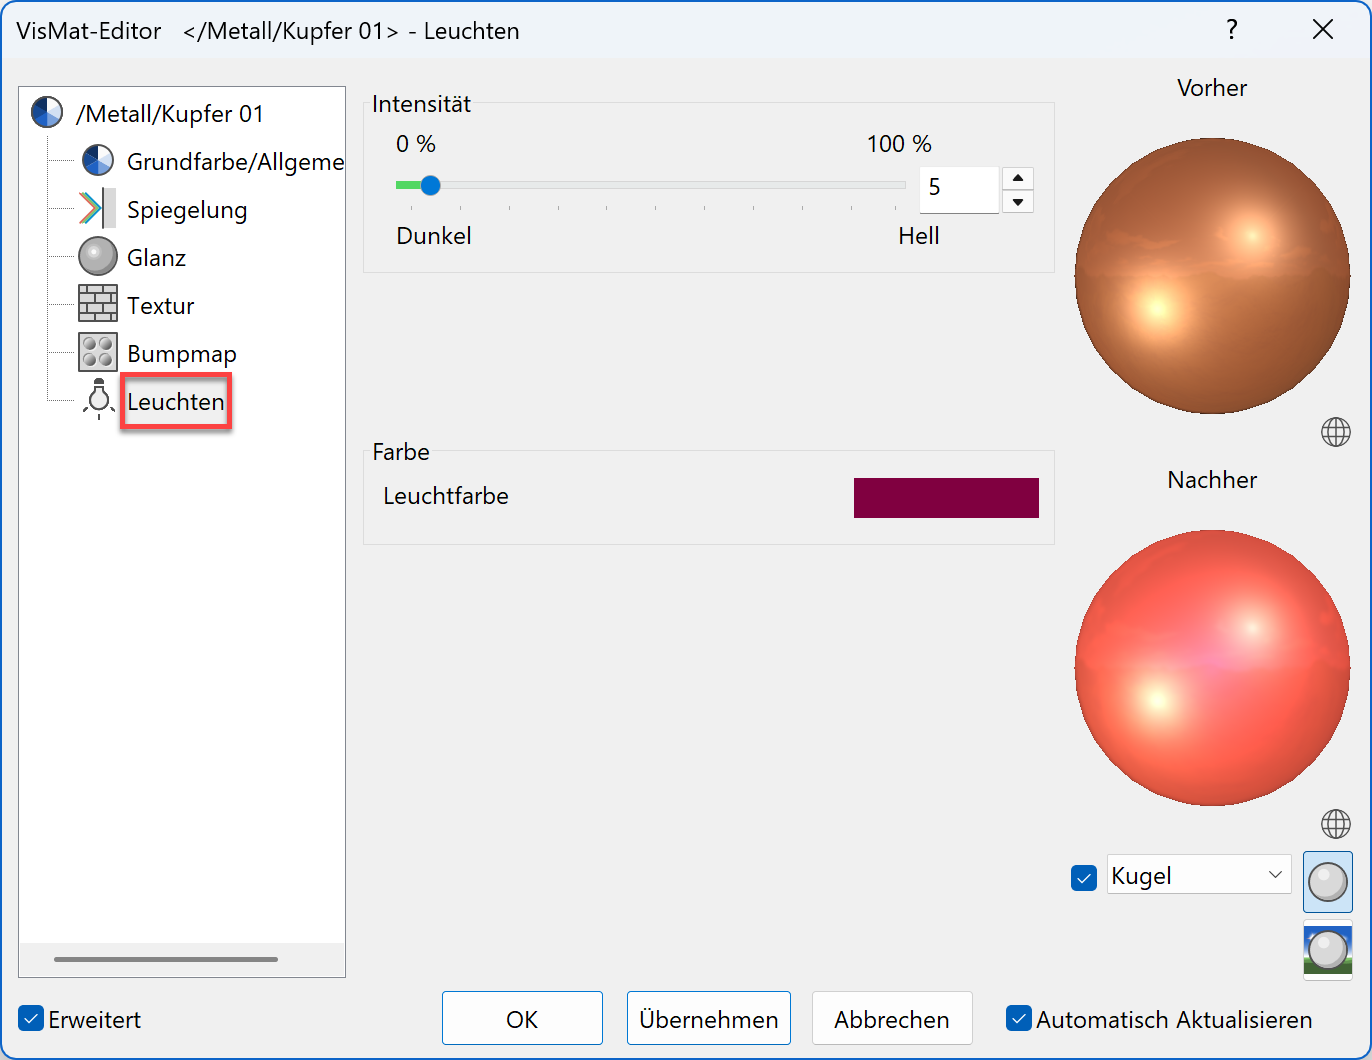Uncheck the box beside the Kugel dropdown
The height and width of the screenshot is (1060, 1372).
pos(1083,877)
